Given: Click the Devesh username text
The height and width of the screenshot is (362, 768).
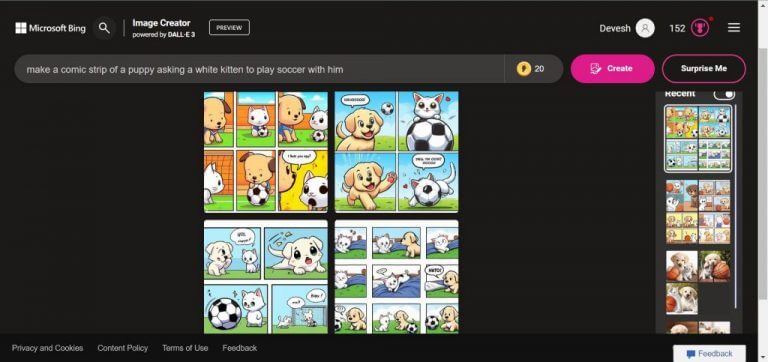Looking at the screenshot, I should tap(615, 28).
